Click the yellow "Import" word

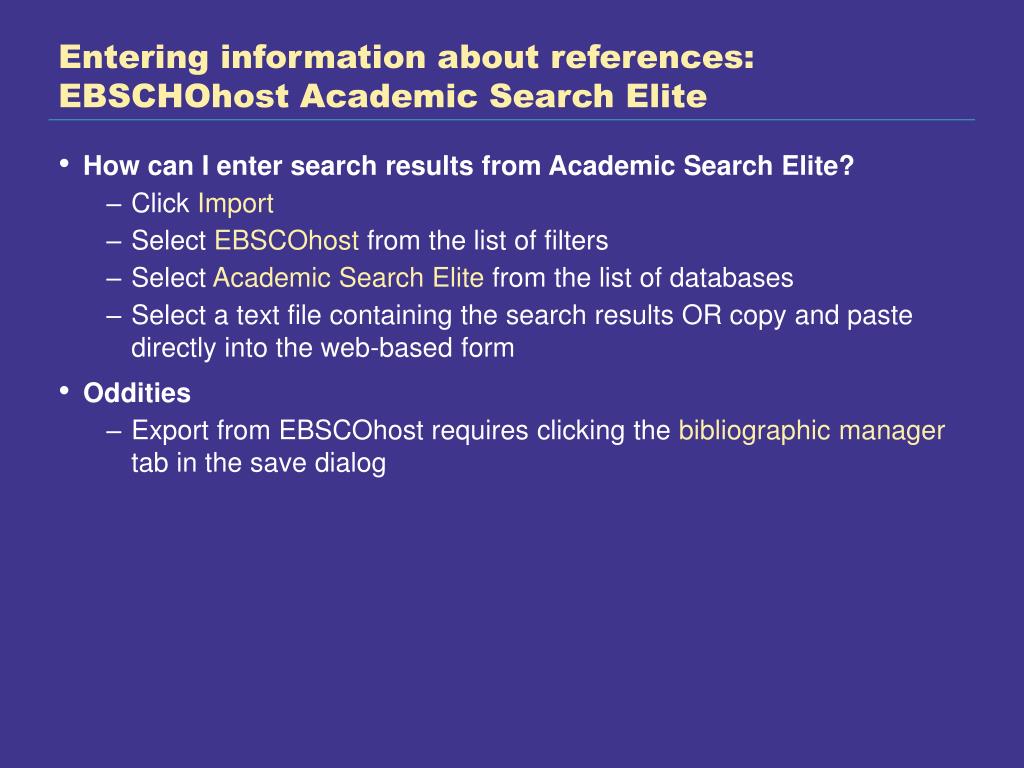click(x=235, y=204)
